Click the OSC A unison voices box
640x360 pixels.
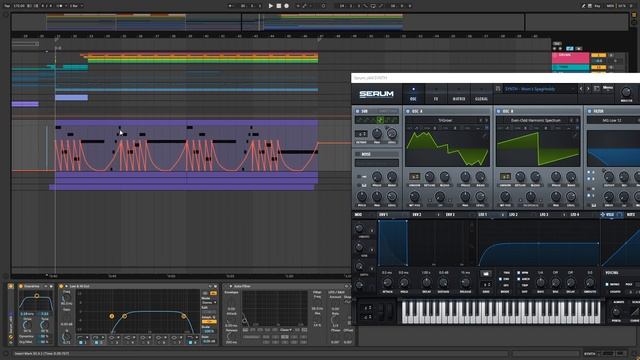(x=414, y=177)
